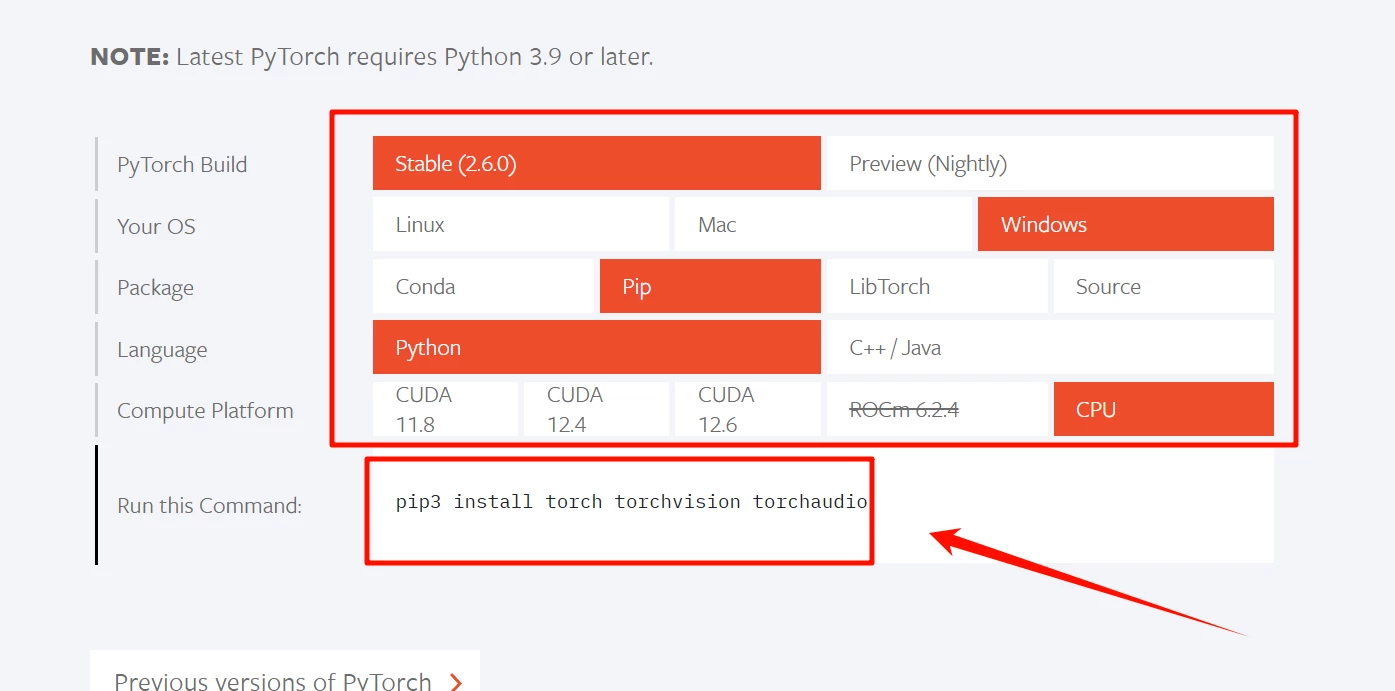Viewport: 1395px width, 691px height.
Task: Click the pip3 install command text
Action: [x=631, y=502]
